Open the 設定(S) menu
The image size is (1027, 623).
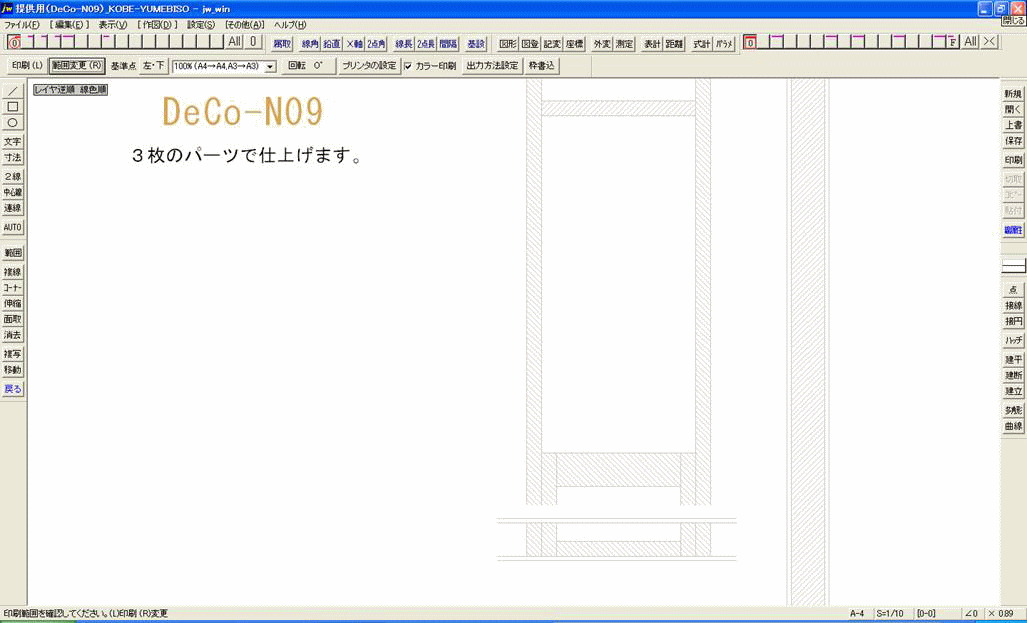tap(201, 24)
